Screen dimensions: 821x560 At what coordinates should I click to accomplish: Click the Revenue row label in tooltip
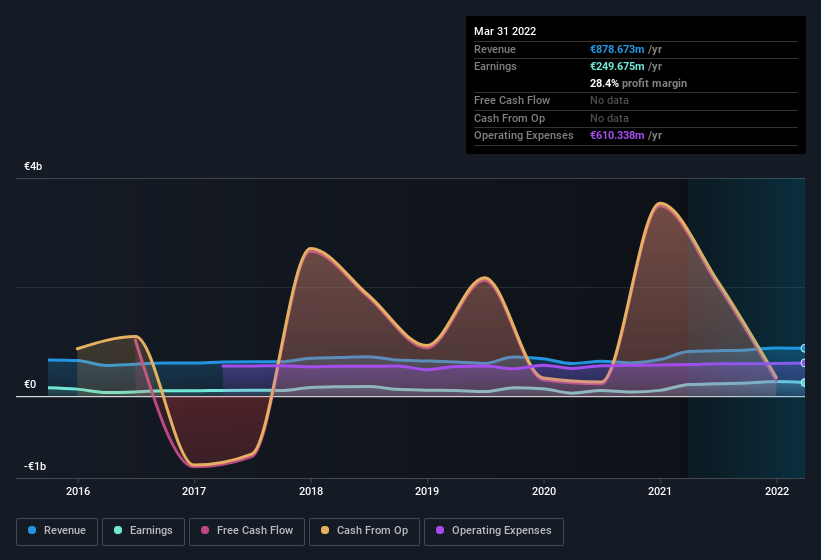tap(494, 49)
